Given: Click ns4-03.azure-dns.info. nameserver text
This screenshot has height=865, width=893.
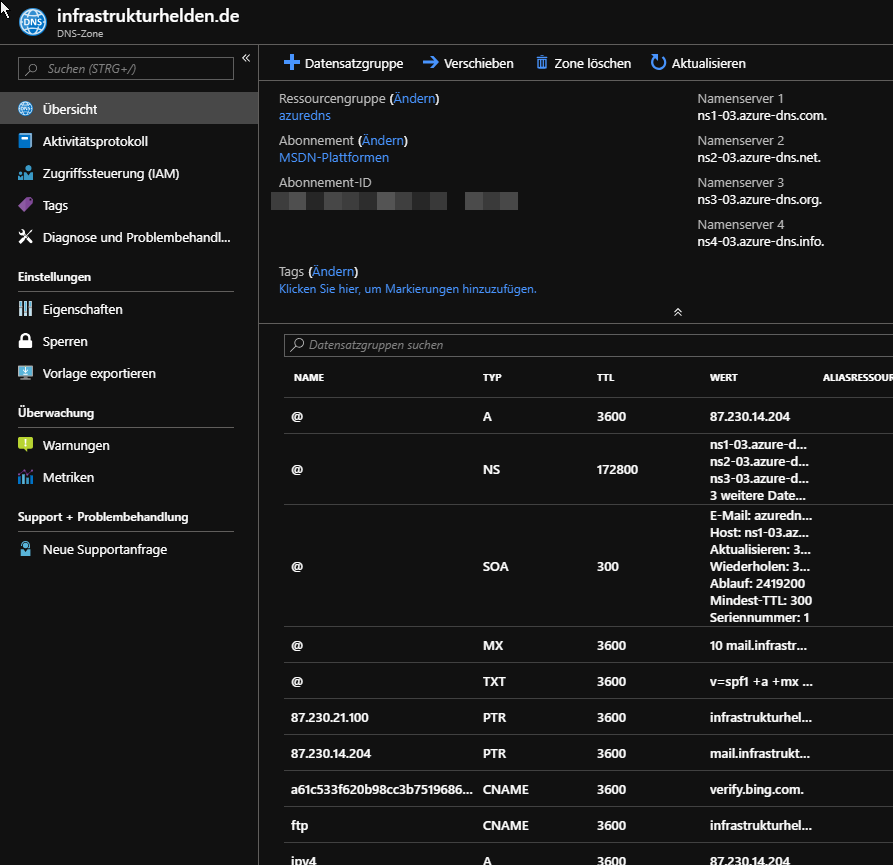Looking at the screenshot, I should (760, 241).
